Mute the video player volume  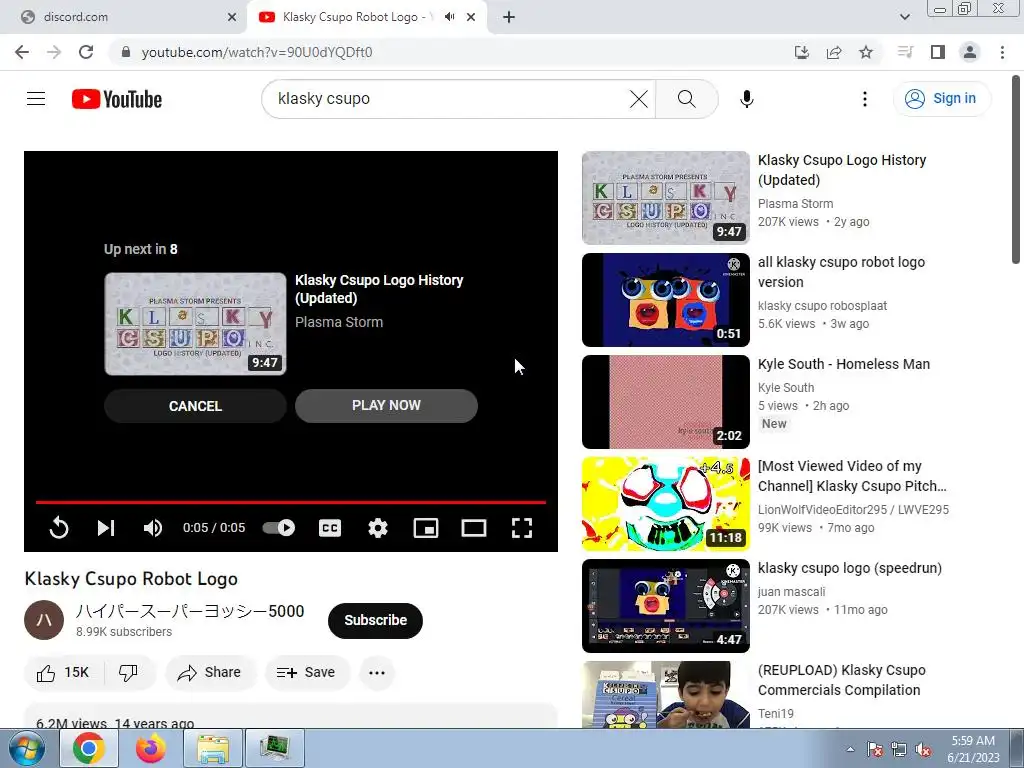(x=153, y=528)
